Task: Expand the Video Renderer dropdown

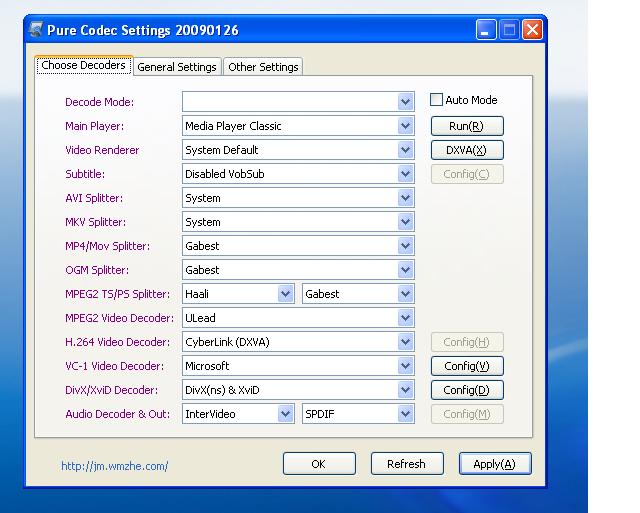Action: tap(298, 150)
